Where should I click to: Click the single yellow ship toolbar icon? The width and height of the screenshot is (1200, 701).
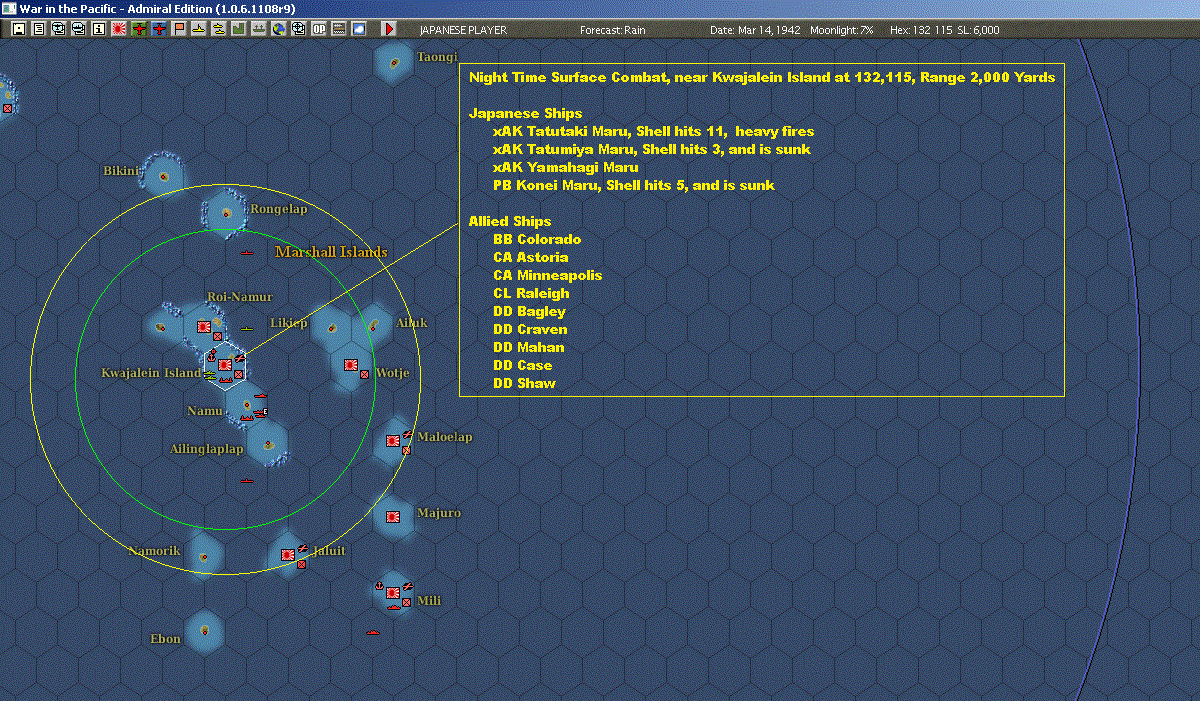tap(199, 29)
